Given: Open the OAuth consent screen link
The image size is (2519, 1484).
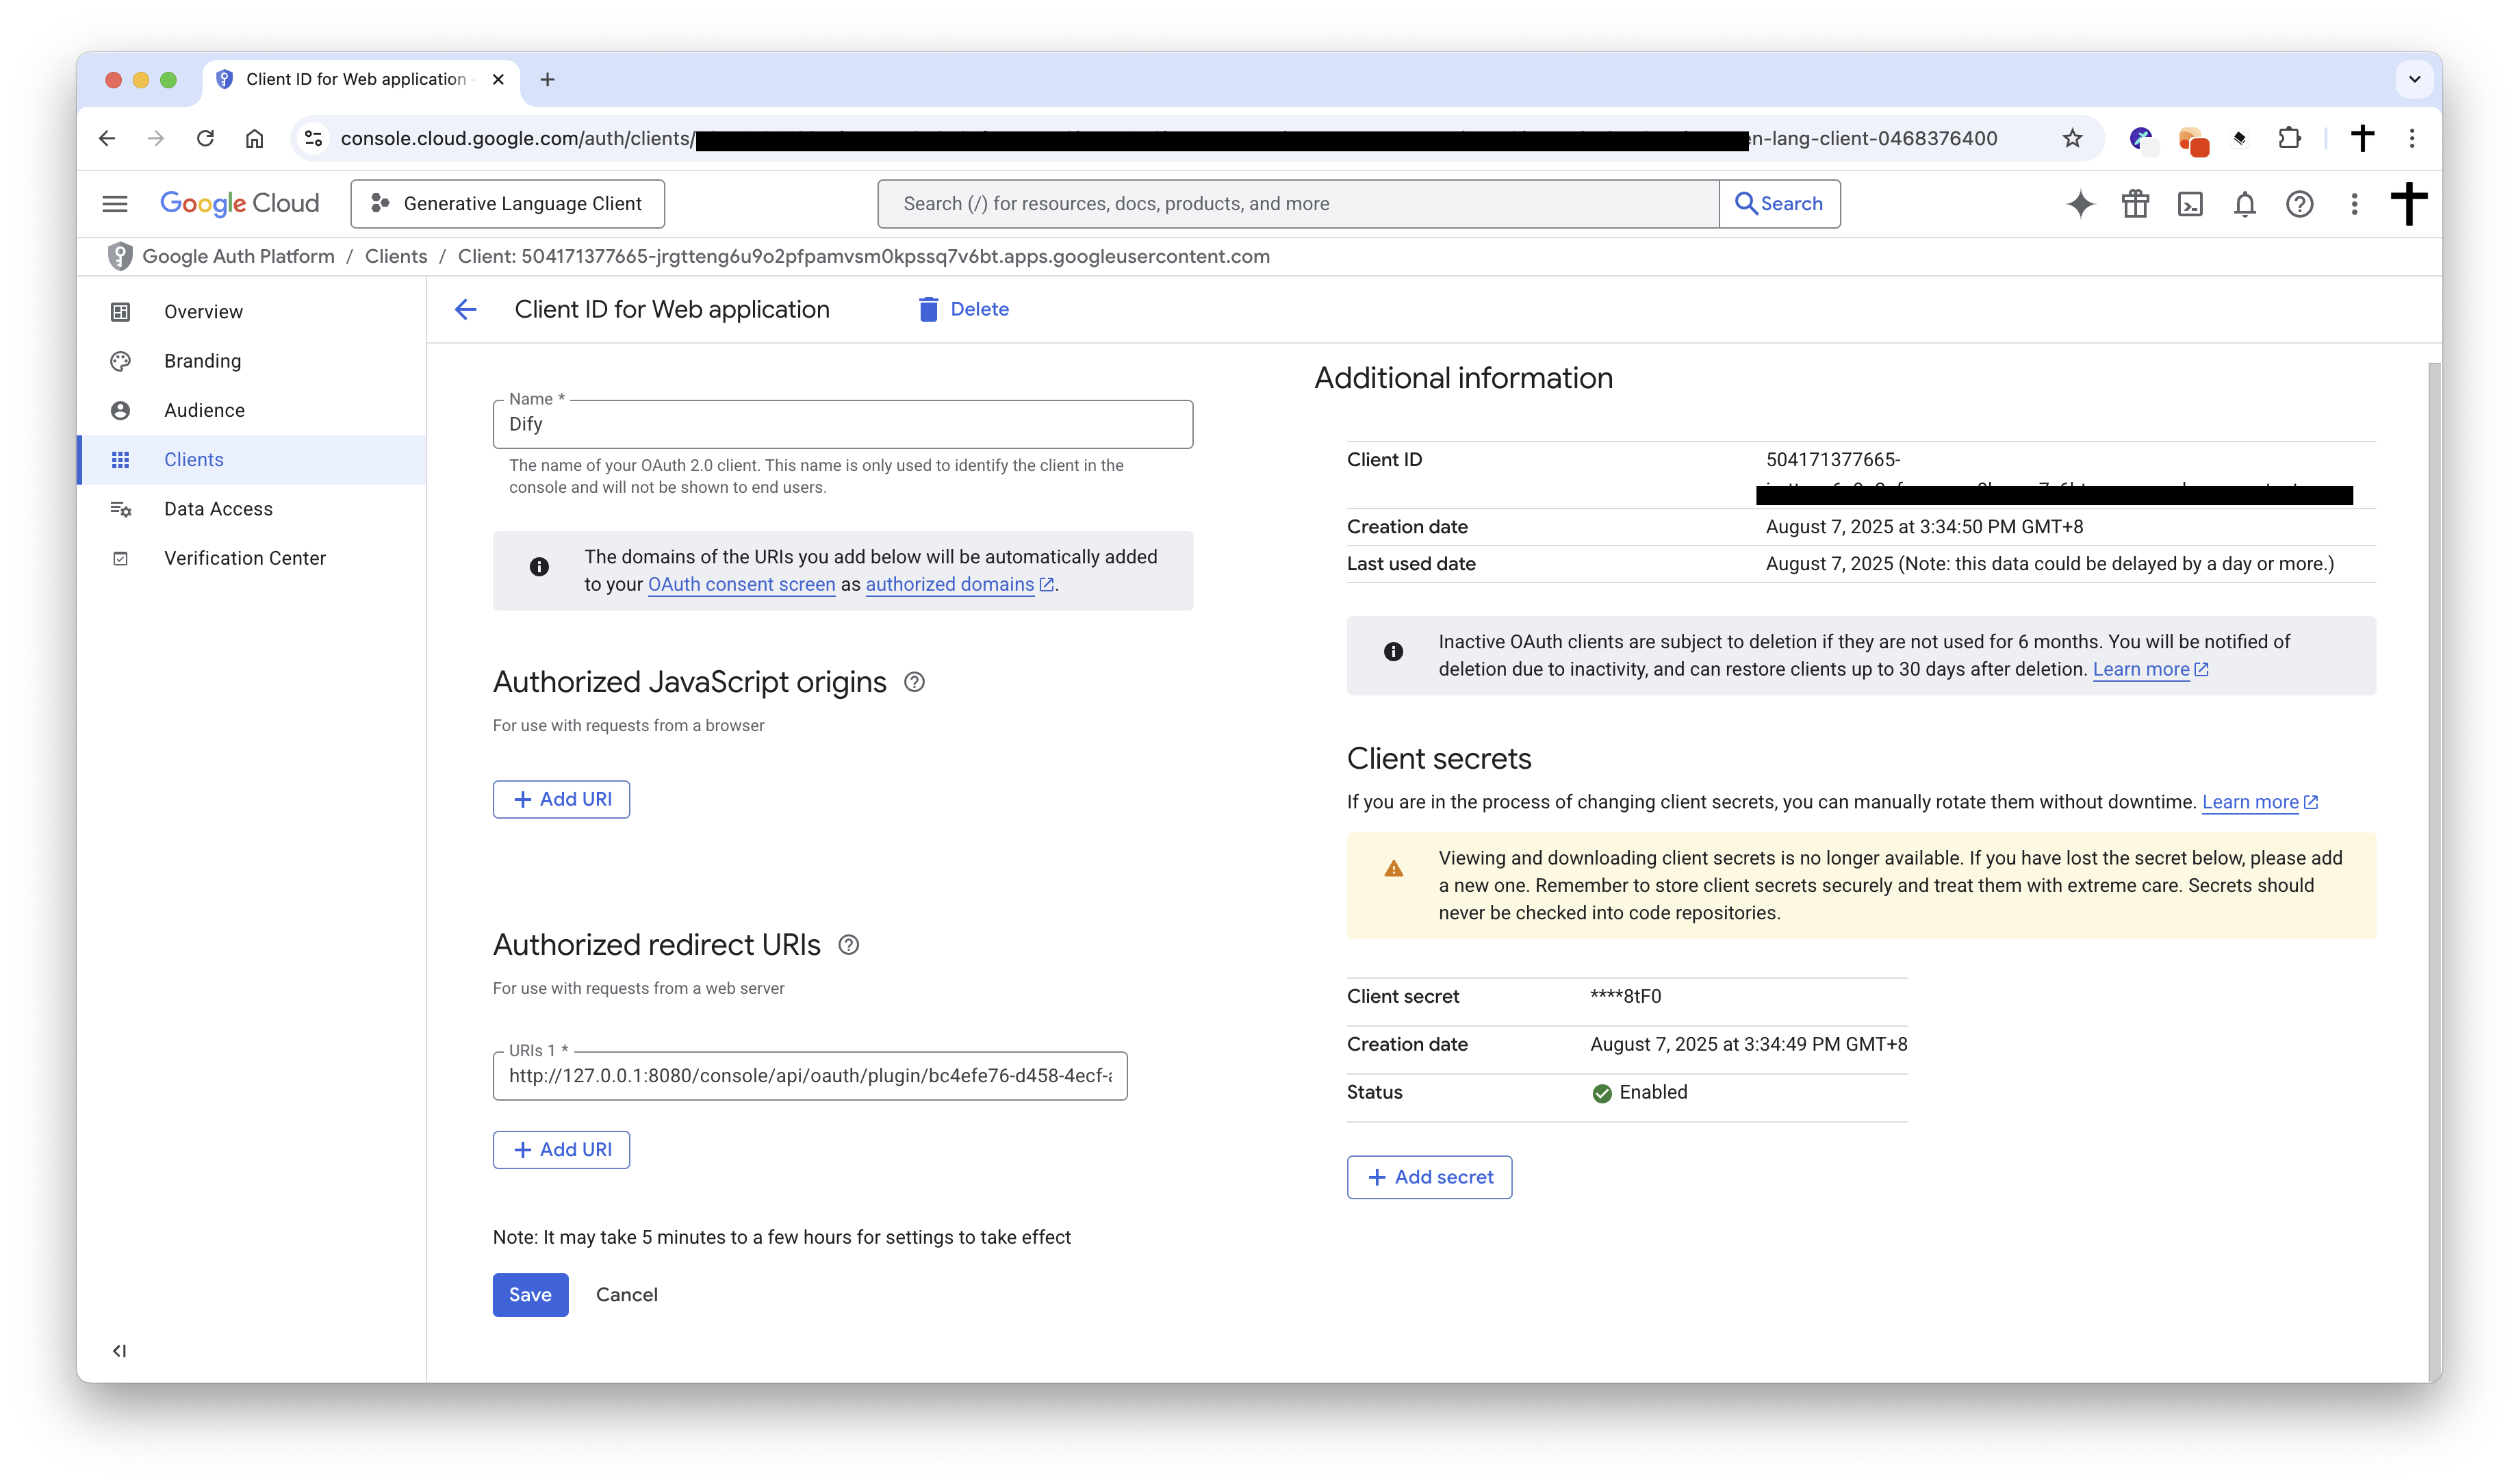Looking at the screenshot, I should click(x=741, y=584).
